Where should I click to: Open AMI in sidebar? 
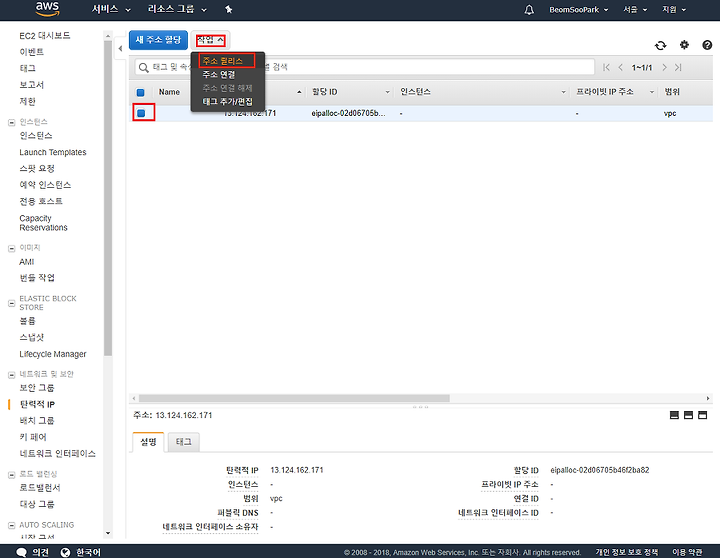[26, 262]
